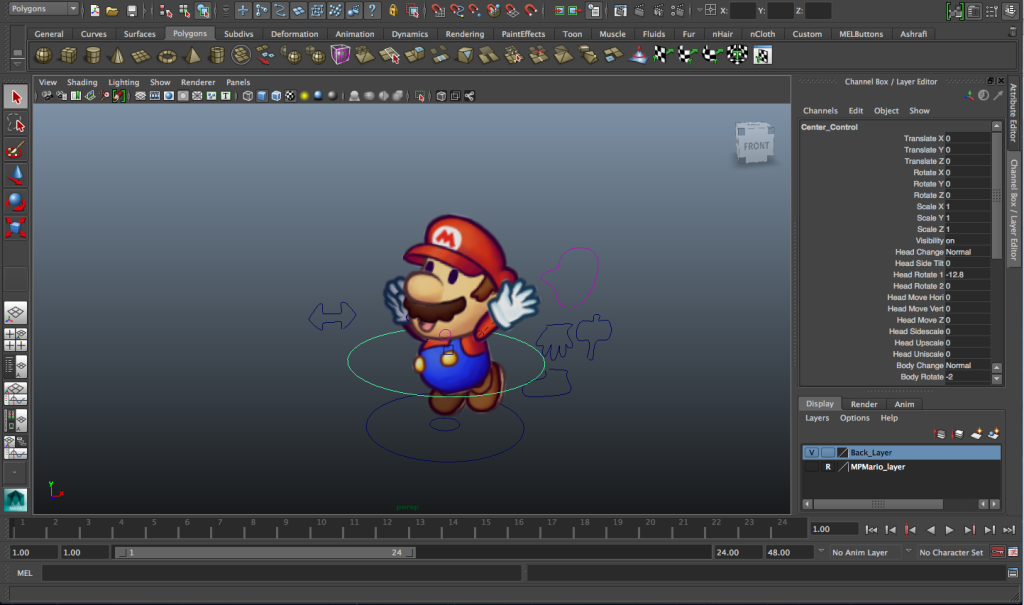Open the Panels menu in viewport
This screenshot has width=1024, height=605.
click(x=238, y=82)
